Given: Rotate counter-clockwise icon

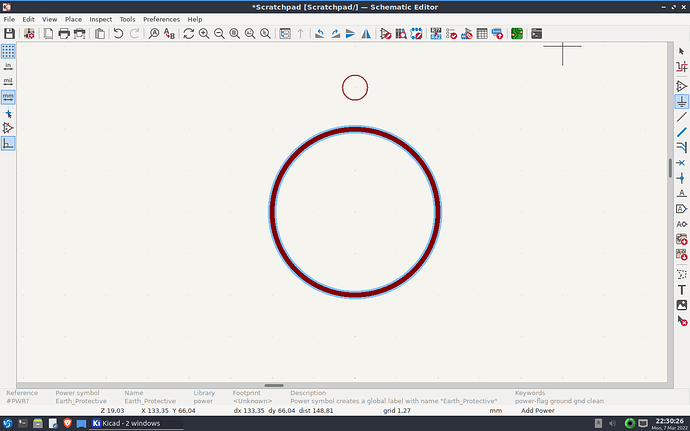Looking at the screenshot, I should pyautogui.click(x=320, y=33).
